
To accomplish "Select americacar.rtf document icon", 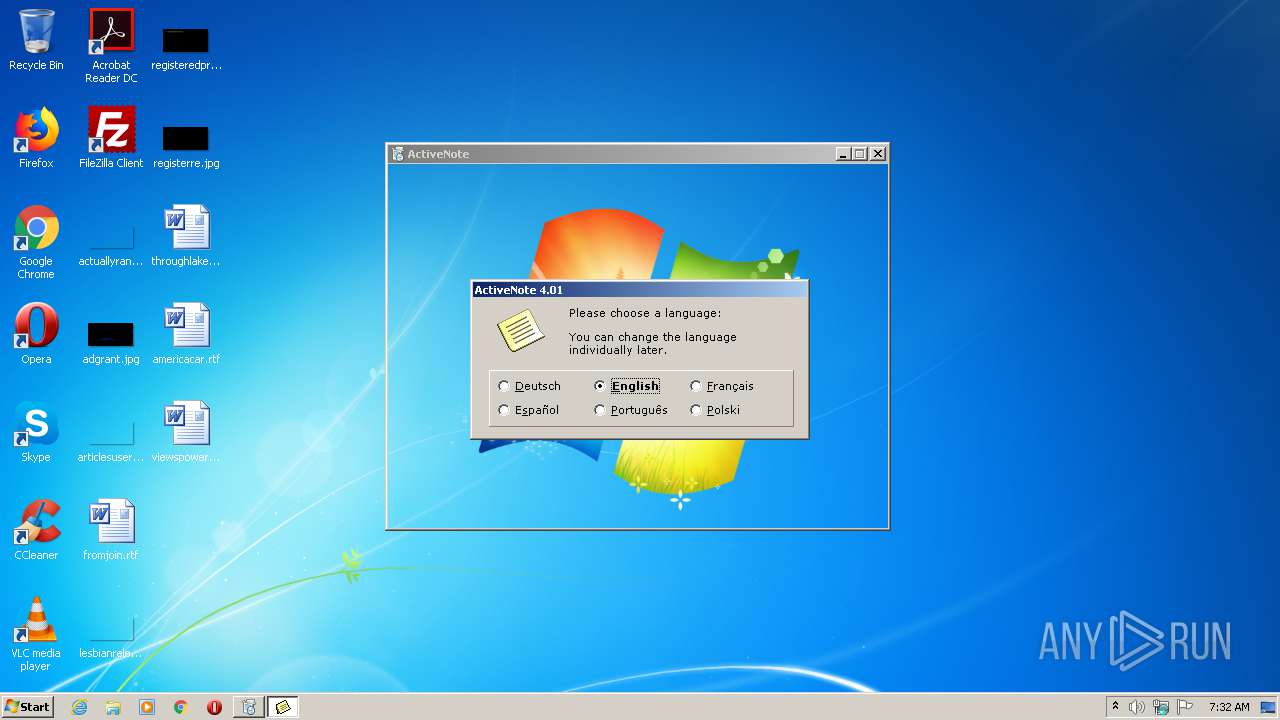I will tap(186, 334).
